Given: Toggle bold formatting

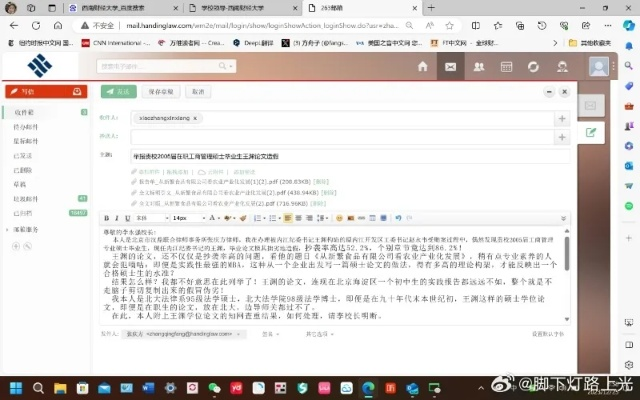Looking at the screenshot, I should [107, 218].
